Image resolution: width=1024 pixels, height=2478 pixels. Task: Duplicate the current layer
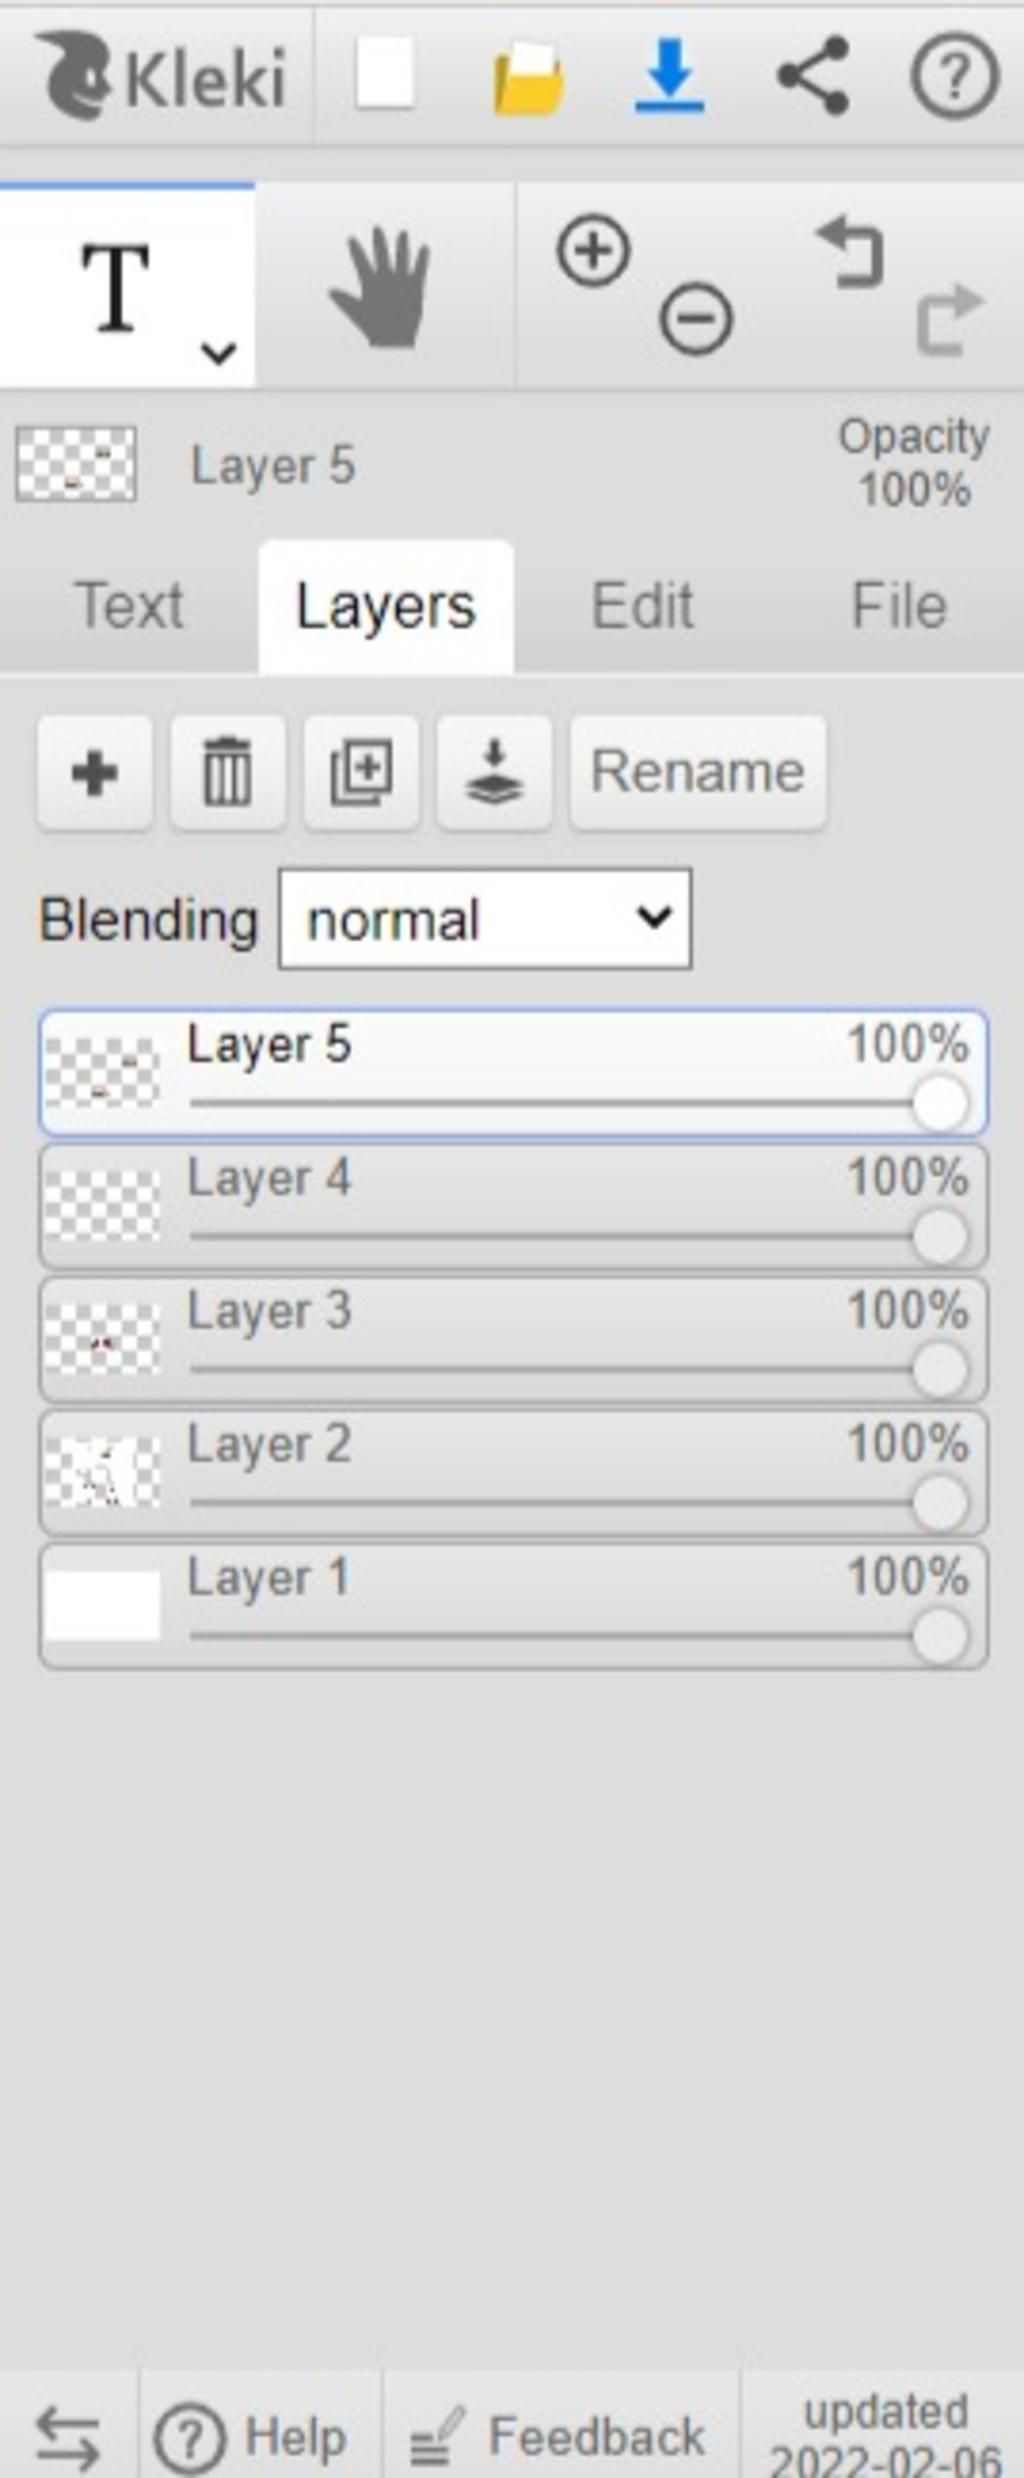[x=361, y=772]
